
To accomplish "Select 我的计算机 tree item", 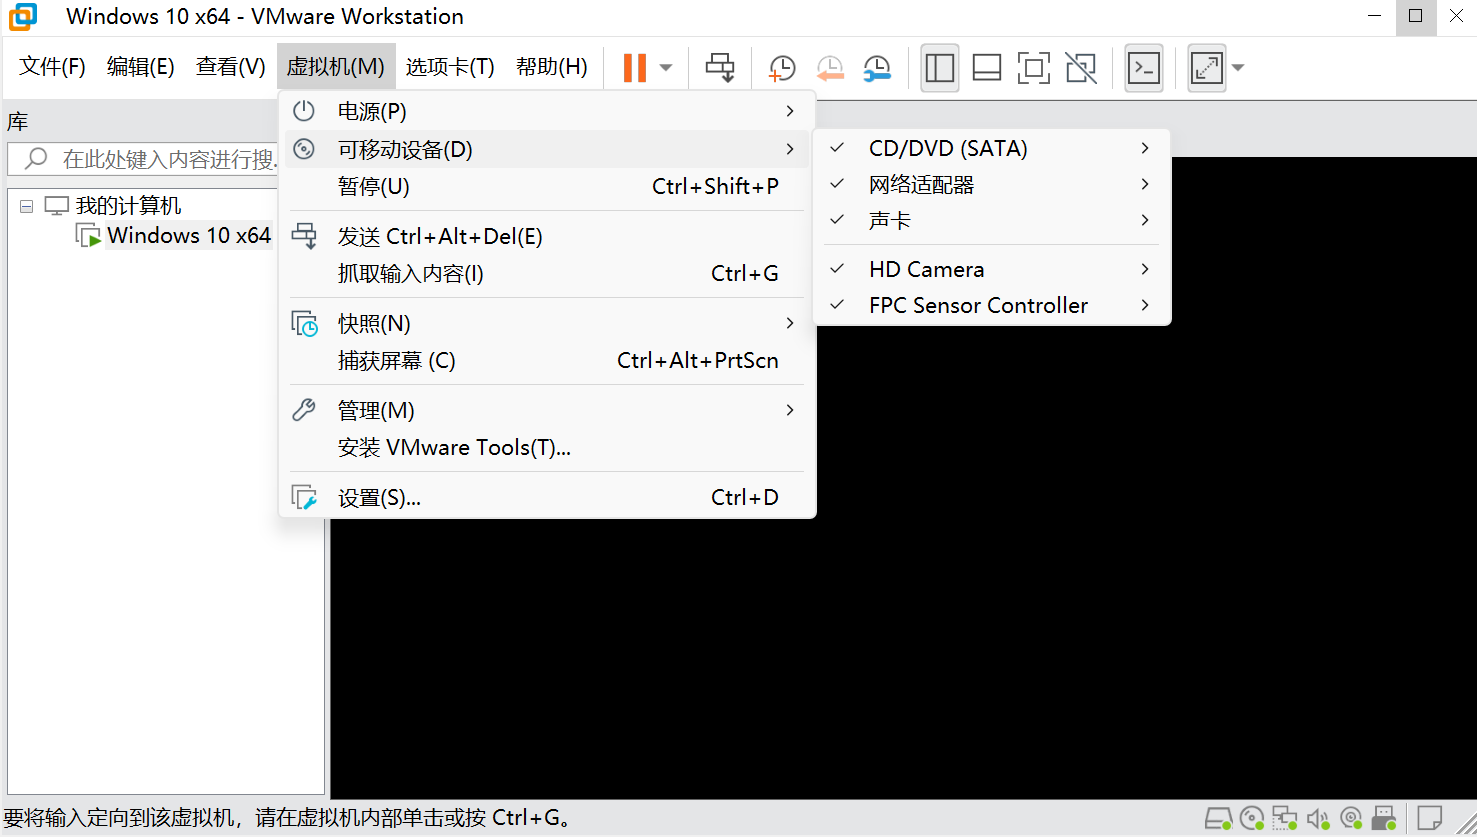I will tap(128, 206).
